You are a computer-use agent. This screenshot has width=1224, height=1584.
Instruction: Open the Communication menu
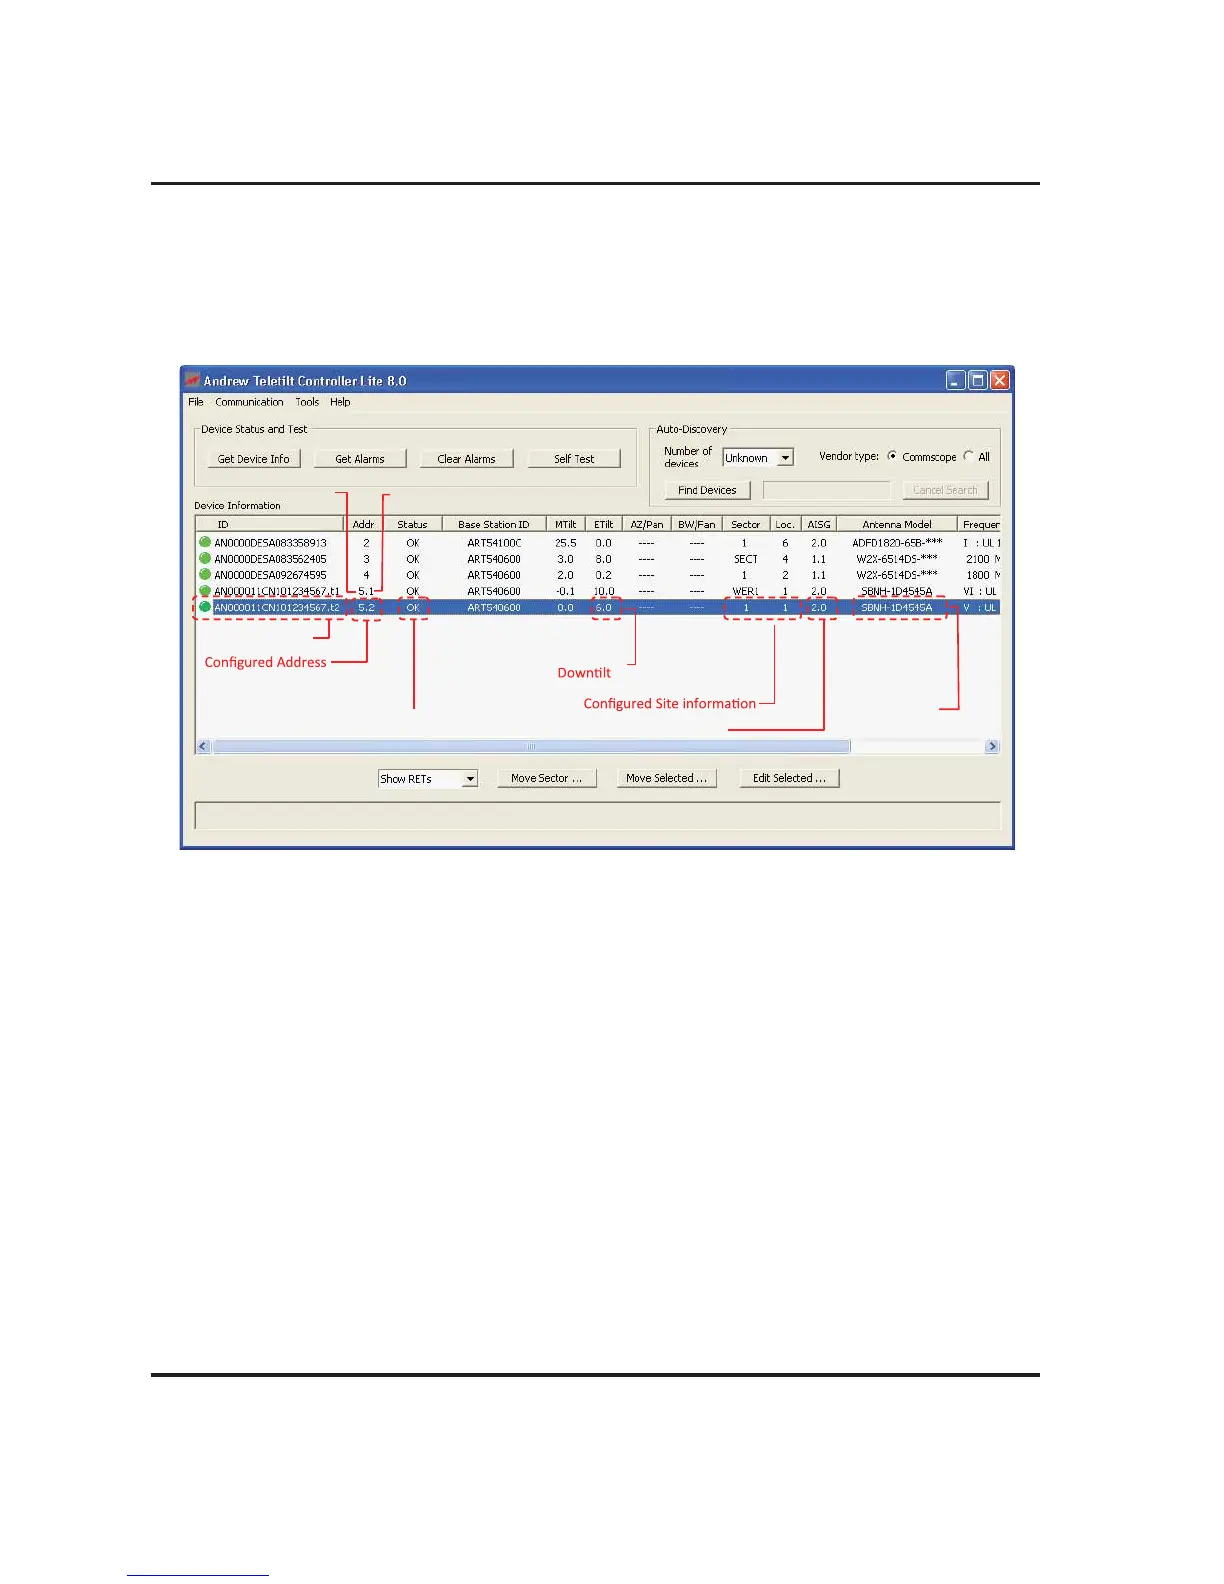tap(249, 402)
